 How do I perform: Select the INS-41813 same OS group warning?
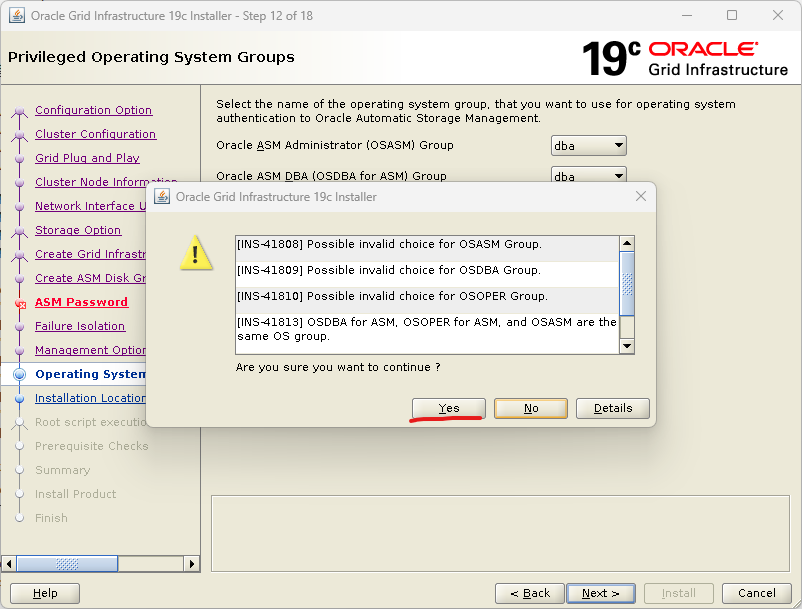[427, 329]
